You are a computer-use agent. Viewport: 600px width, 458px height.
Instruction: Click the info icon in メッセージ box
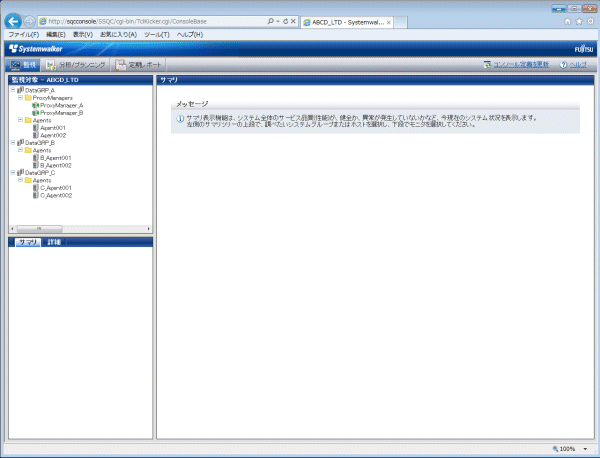(x=180, y=119)
